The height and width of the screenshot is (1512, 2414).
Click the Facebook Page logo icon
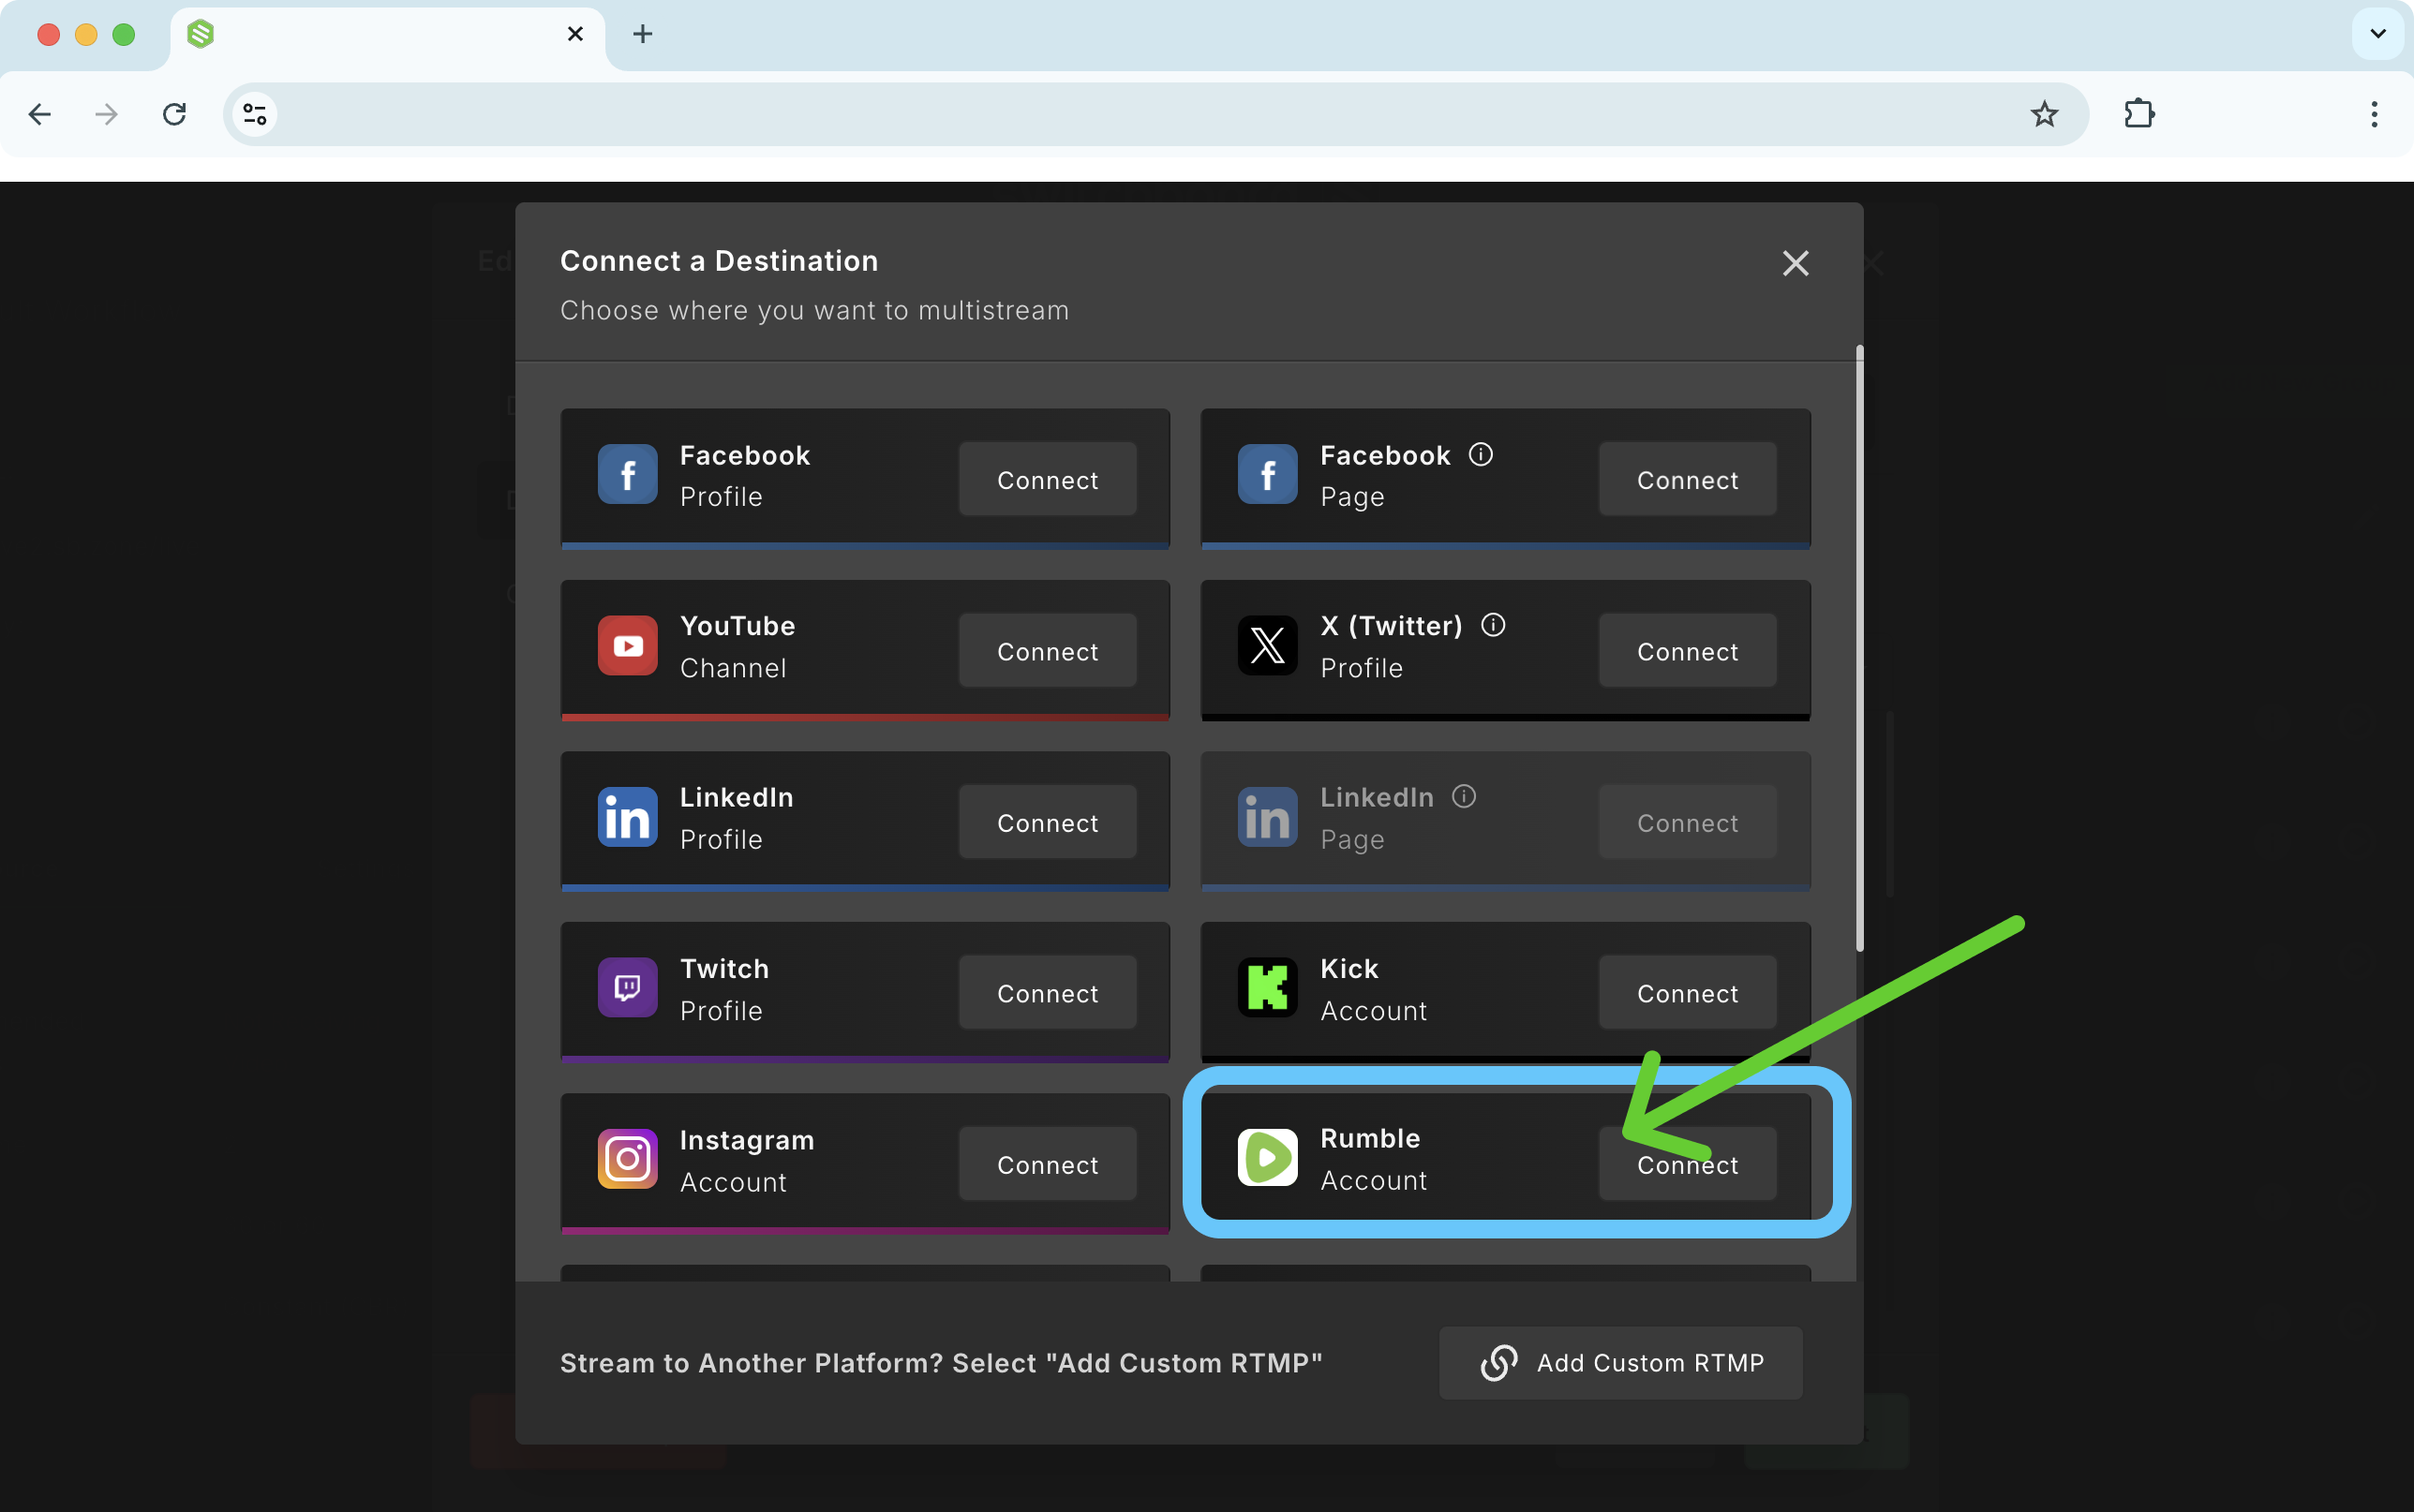pyautogui.click(x=1267, y=475)
